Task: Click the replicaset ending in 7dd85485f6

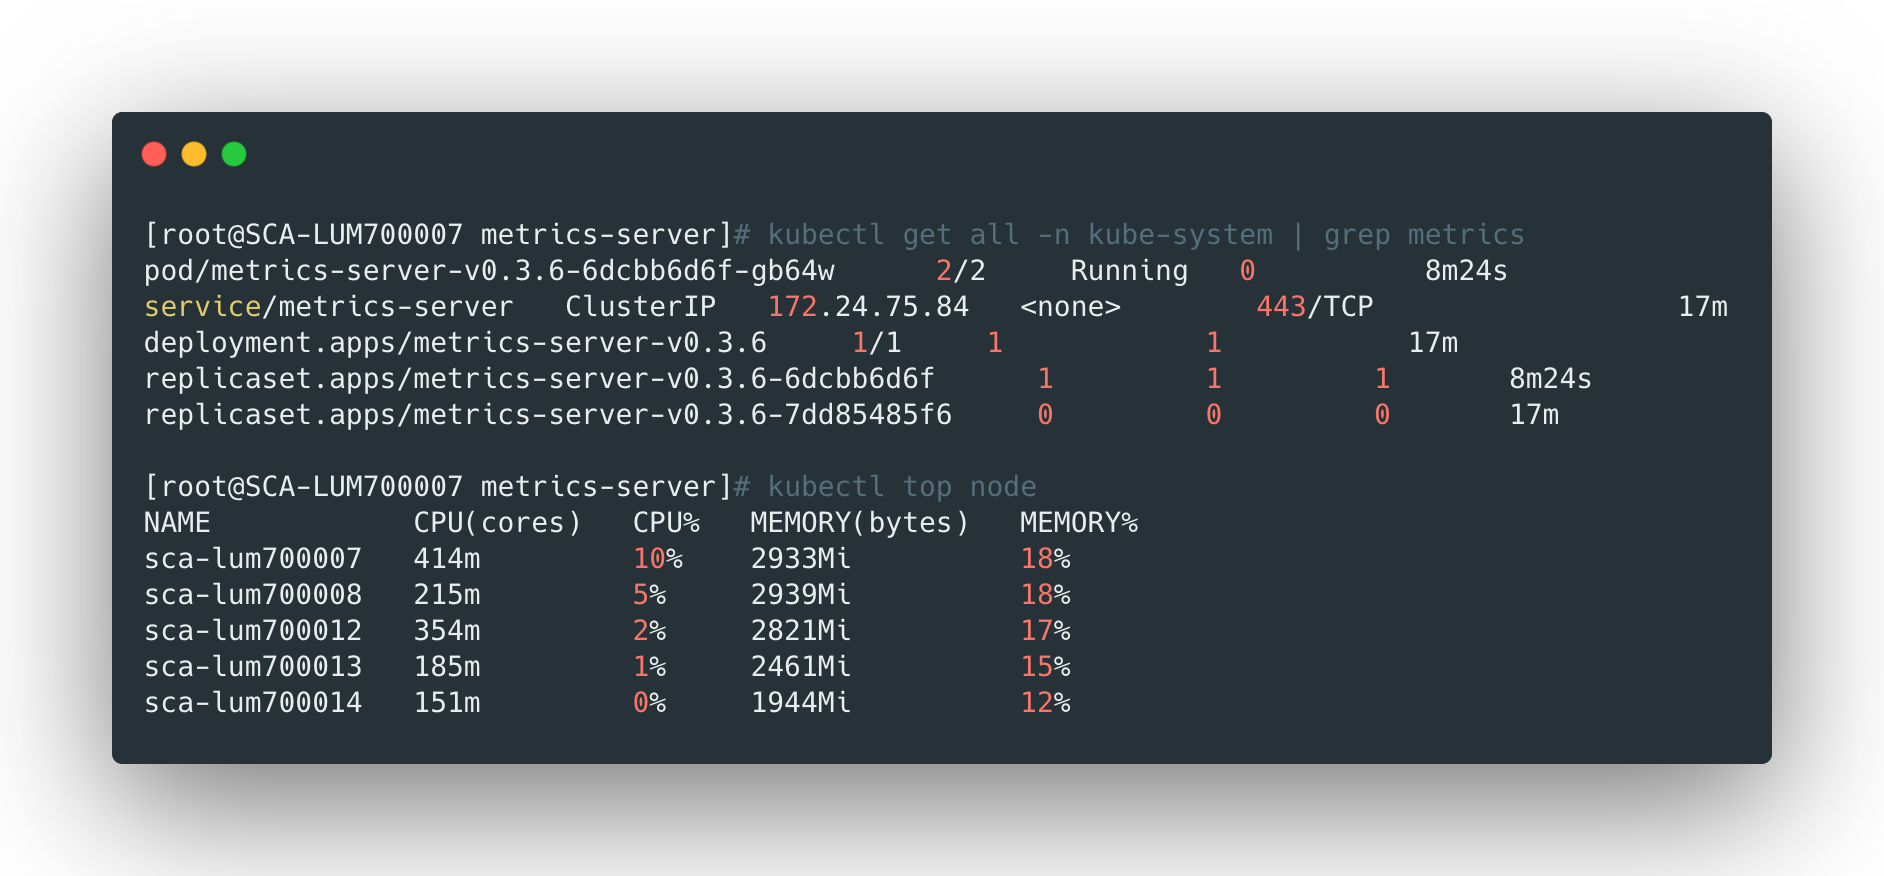Action: coord(548,415)
